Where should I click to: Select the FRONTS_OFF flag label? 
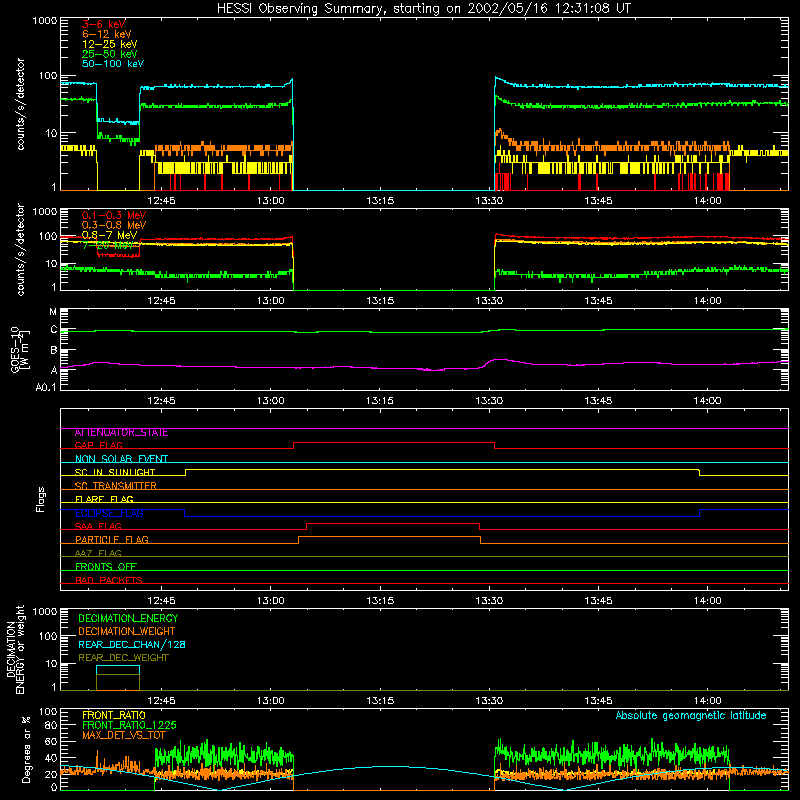[106, 567]
